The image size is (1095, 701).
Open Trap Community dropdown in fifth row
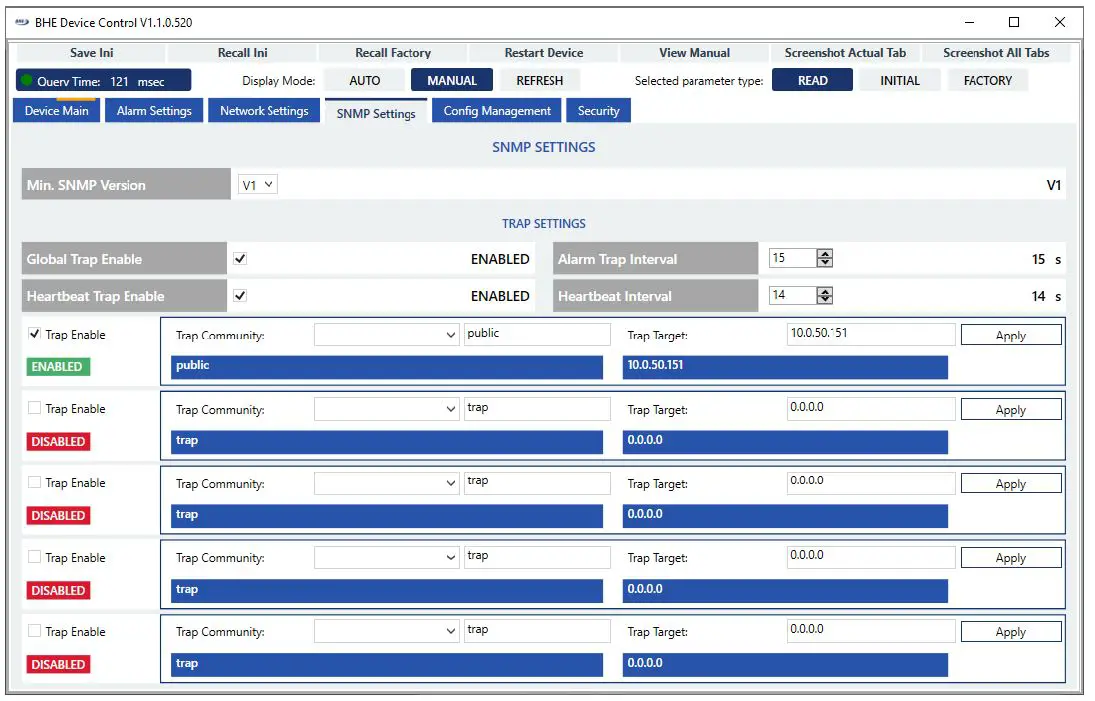pos(387,631)
